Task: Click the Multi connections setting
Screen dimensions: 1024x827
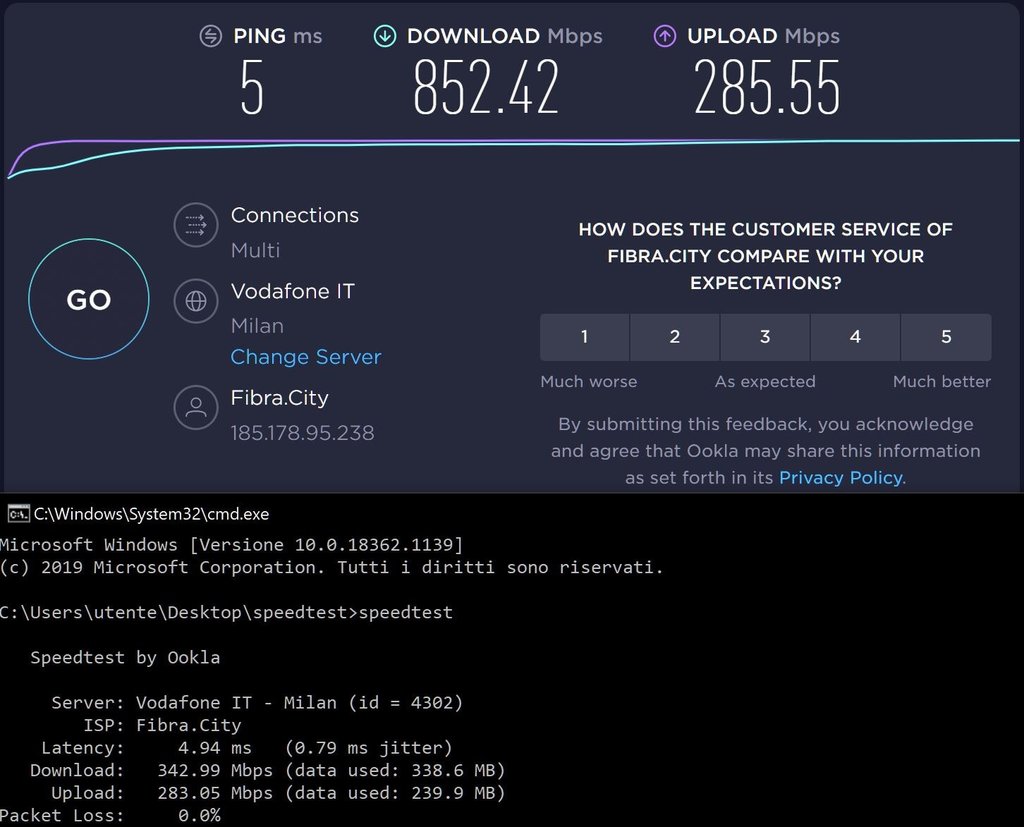Action: click(x=256, y=250)
